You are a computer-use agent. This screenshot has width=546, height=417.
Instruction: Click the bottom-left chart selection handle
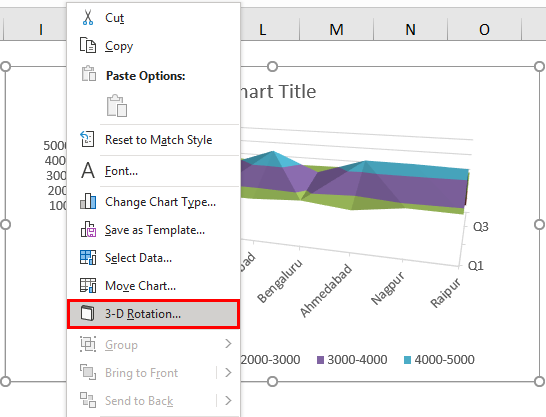click(6, 382)
